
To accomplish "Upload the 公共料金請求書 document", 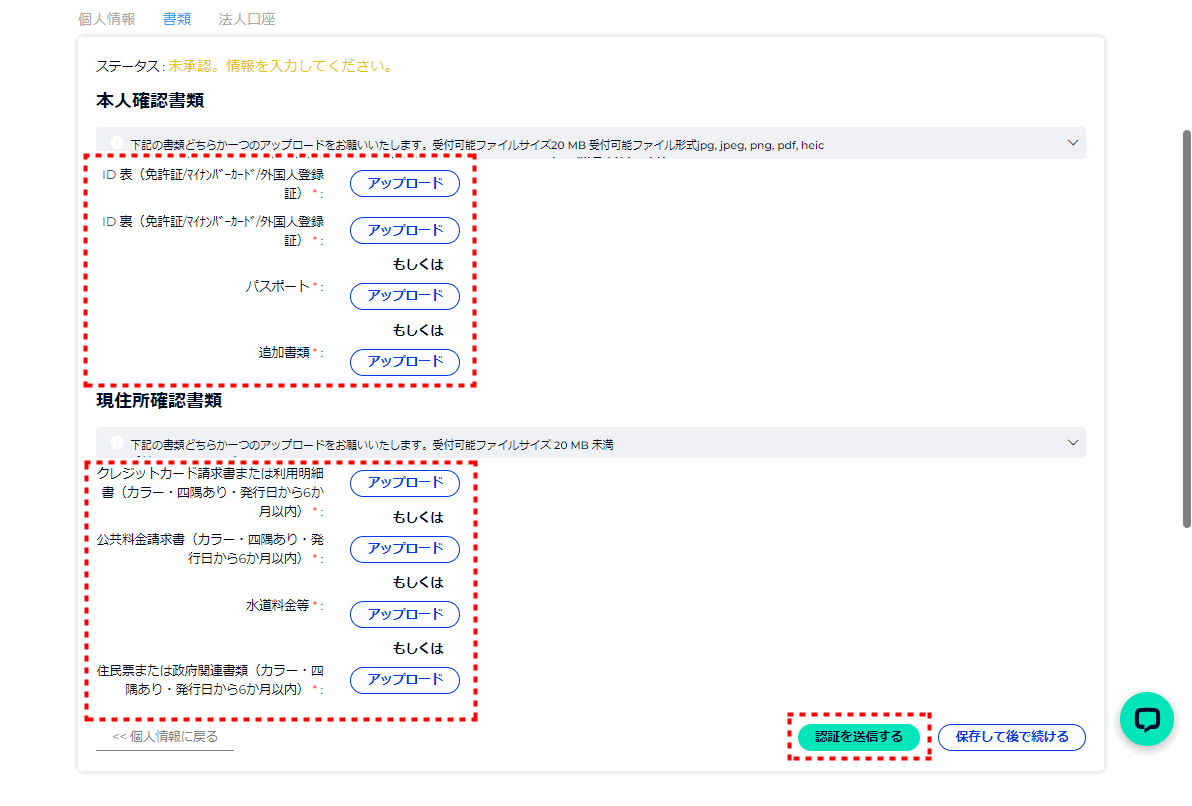I will pyautogui.click(x=404, y=549).
